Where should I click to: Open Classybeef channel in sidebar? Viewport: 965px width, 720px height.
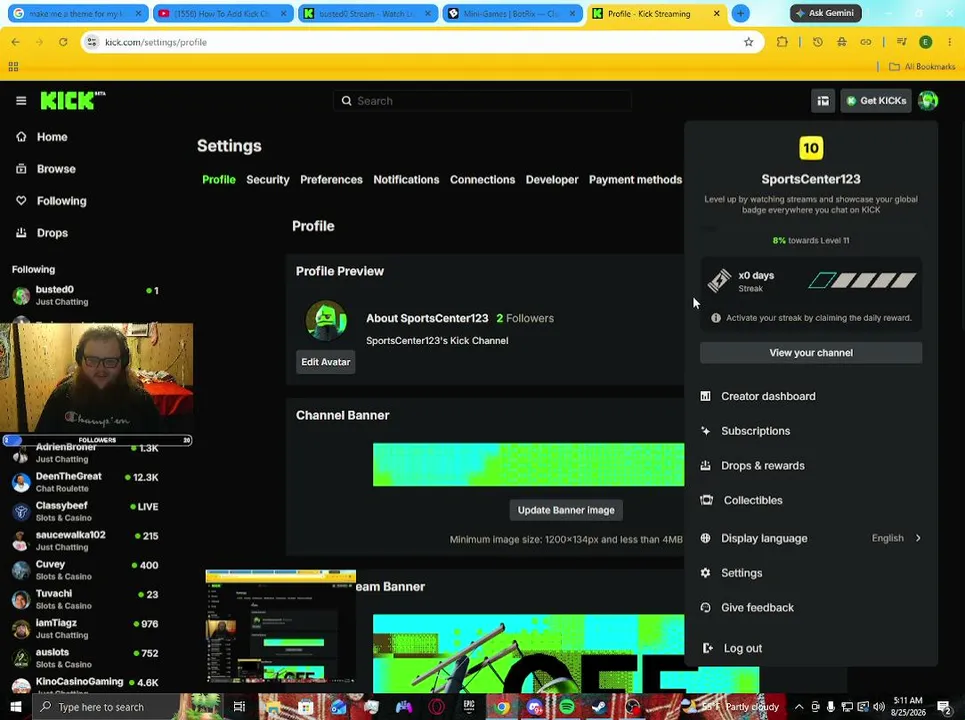point(86,511)
